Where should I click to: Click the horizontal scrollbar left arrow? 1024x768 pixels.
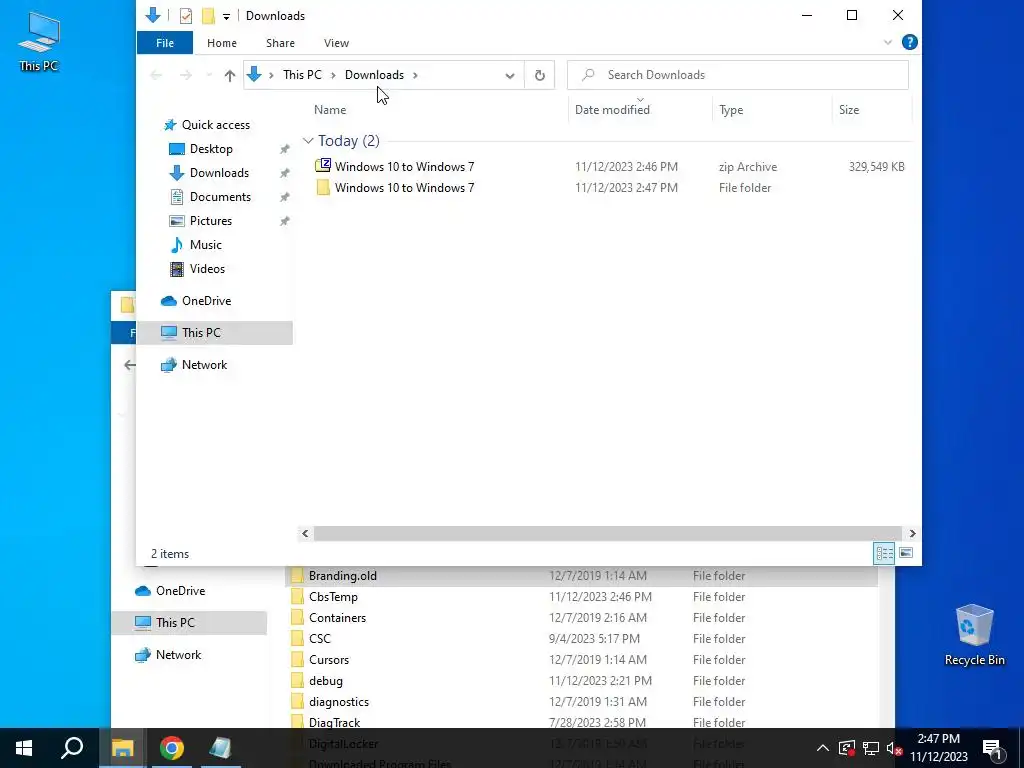point(305,534)
